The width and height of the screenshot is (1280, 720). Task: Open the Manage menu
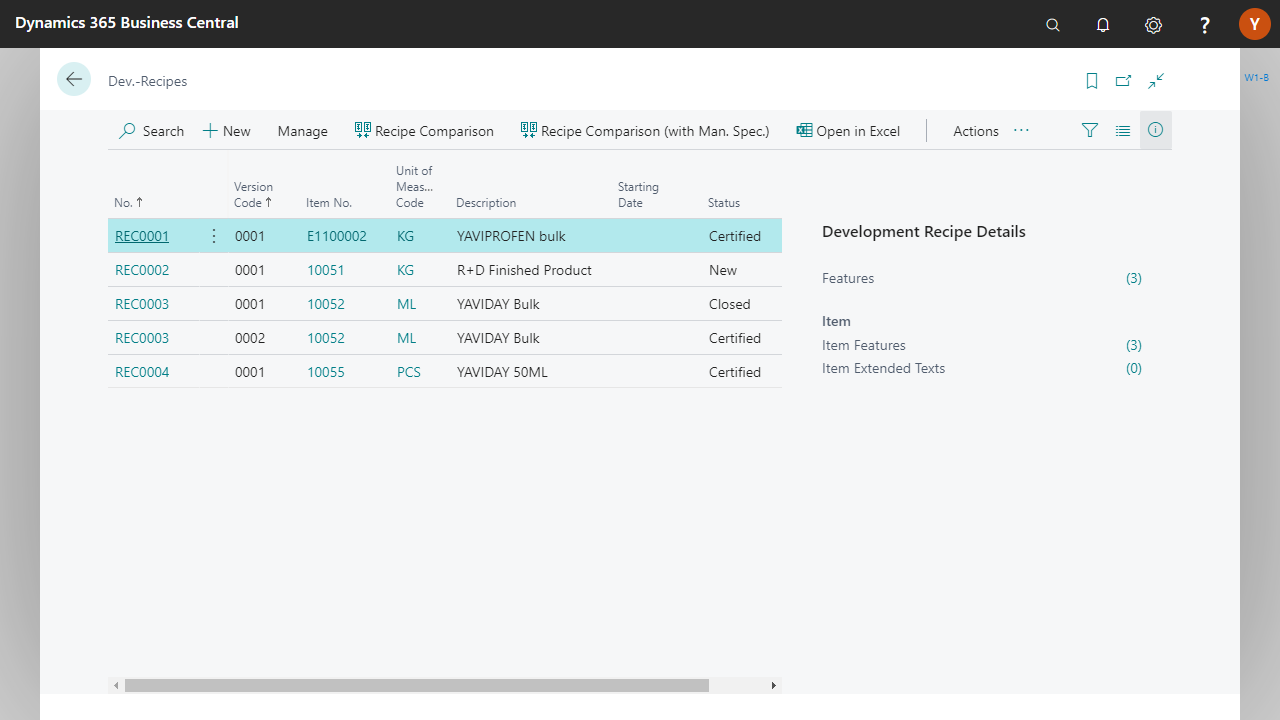pos(303,131)
